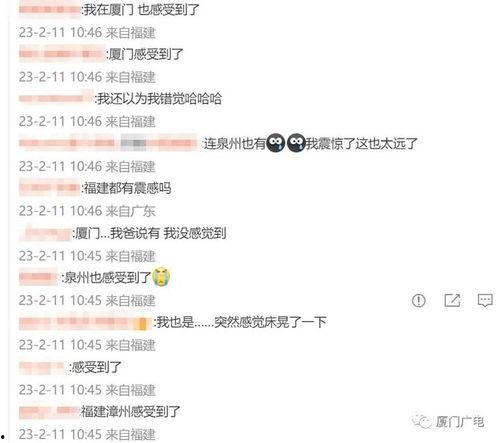Open blurred username before 感受到了 comment
Viewport: 500px width, 443px height.
coord(43,367)
